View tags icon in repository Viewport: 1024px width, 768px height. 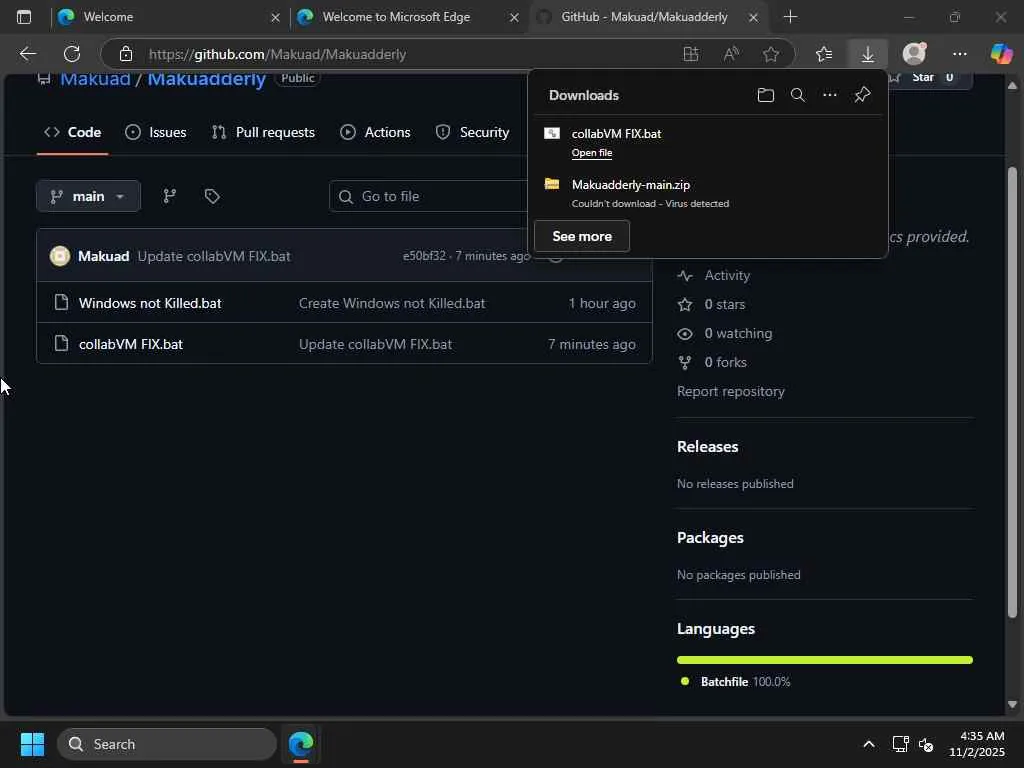pyautogui.click(x=212, y=196)
